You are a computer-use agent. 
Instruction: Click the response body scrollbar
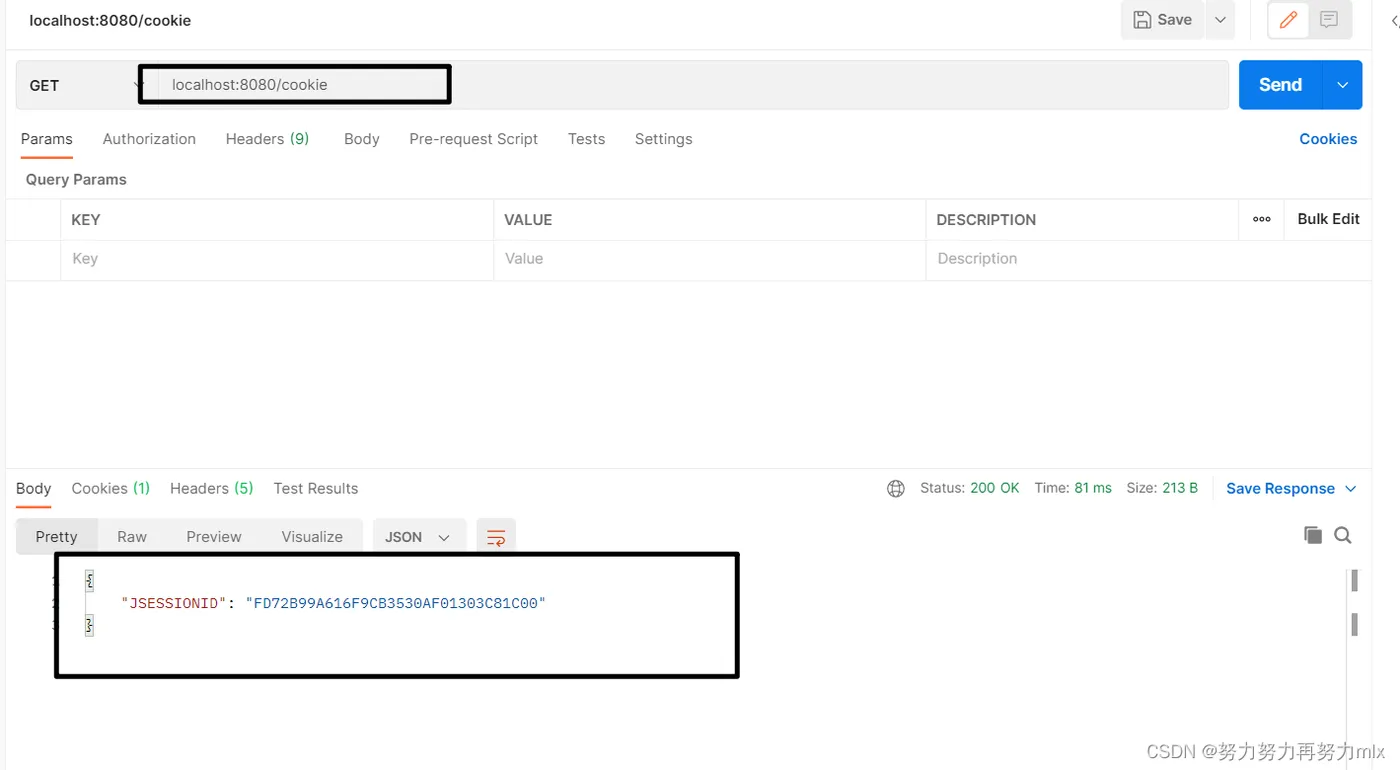tap(1355, 603)
